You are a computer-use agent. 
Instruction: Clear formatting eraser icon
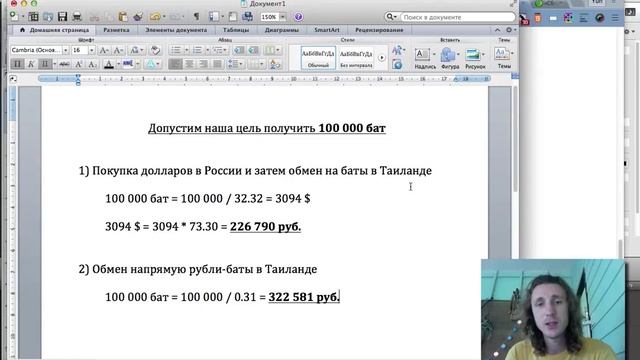pyautogui.click(x=155, y=50)
